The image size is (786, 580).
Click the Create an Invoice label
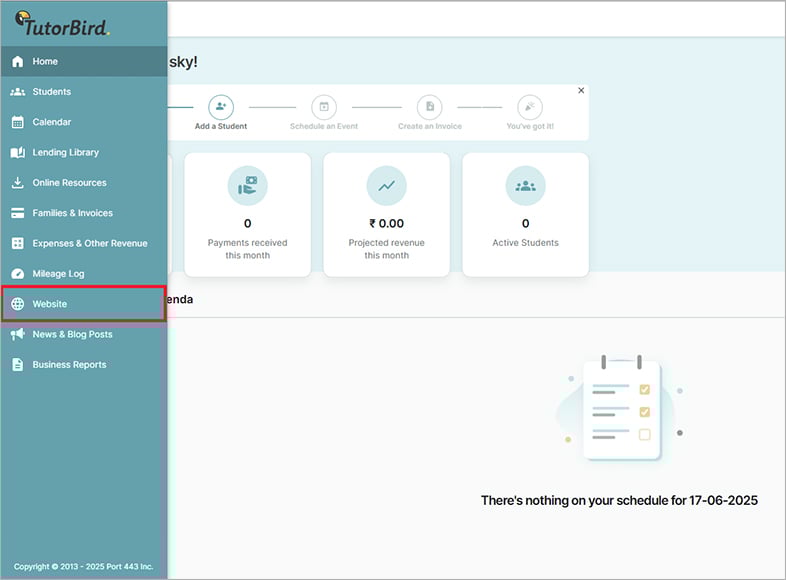(430, 126)
